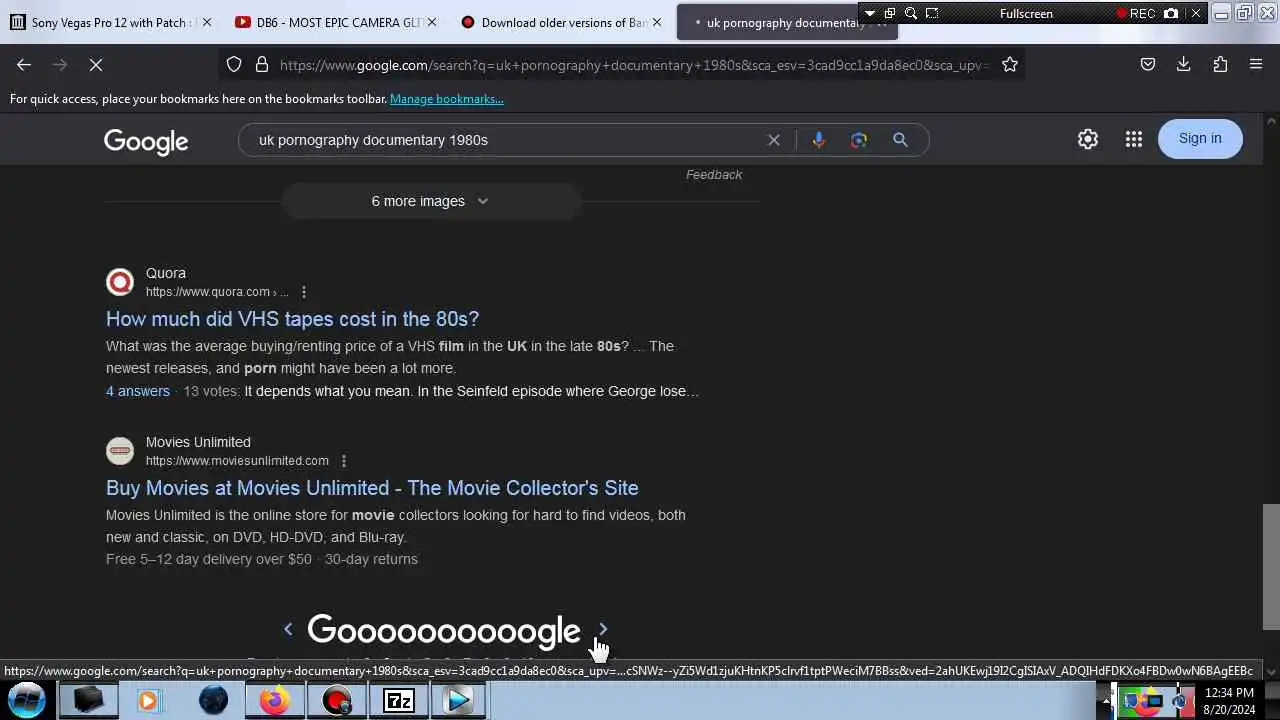Open more options for the Movies Unlimited result
Screen dimensions: 1280x720
tap(343, 461)
